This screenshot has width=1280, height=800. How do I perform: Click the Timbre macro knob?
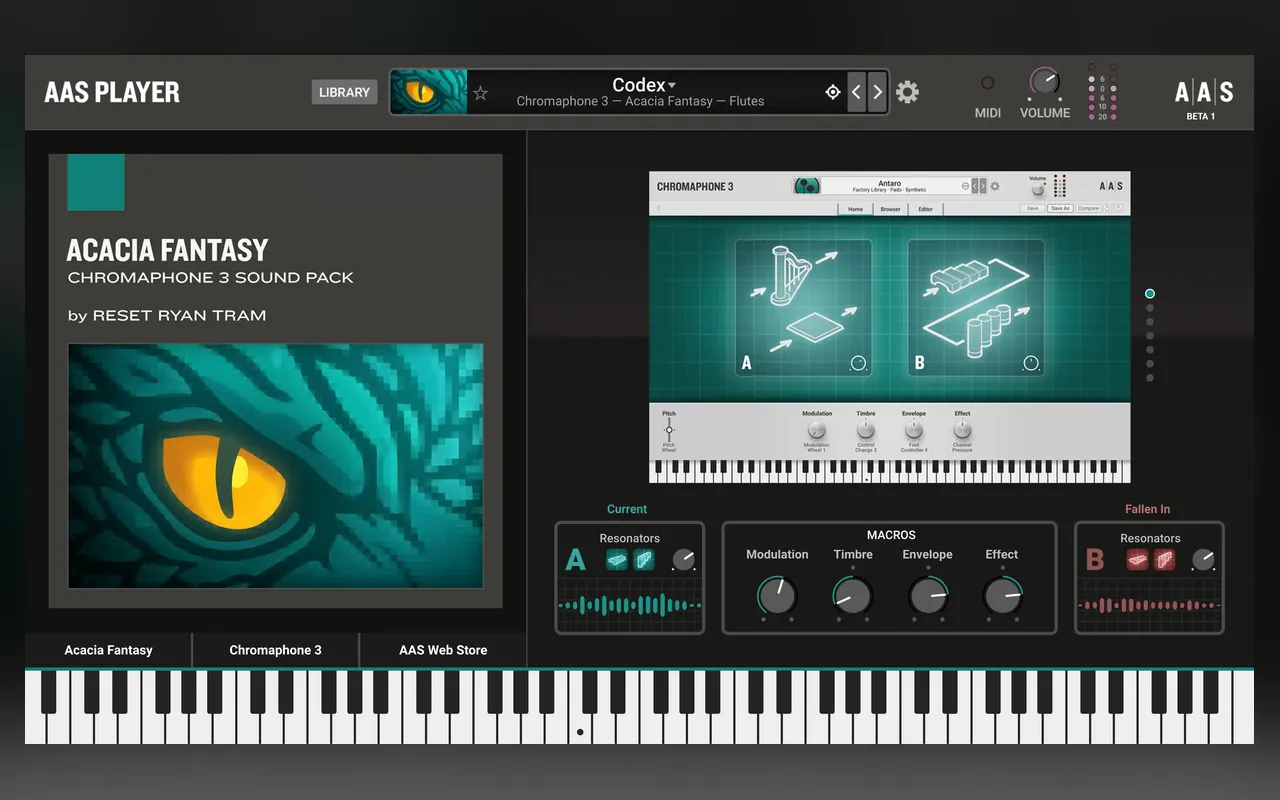click(x=852, y=596)
